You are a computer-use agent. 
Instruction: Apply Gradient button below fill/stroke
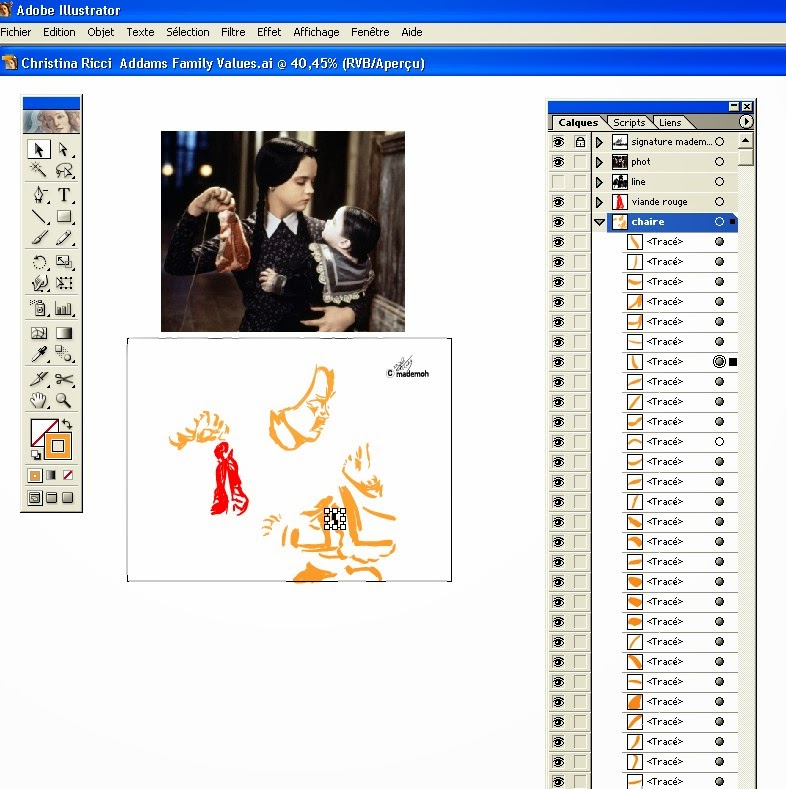(51, 475)
